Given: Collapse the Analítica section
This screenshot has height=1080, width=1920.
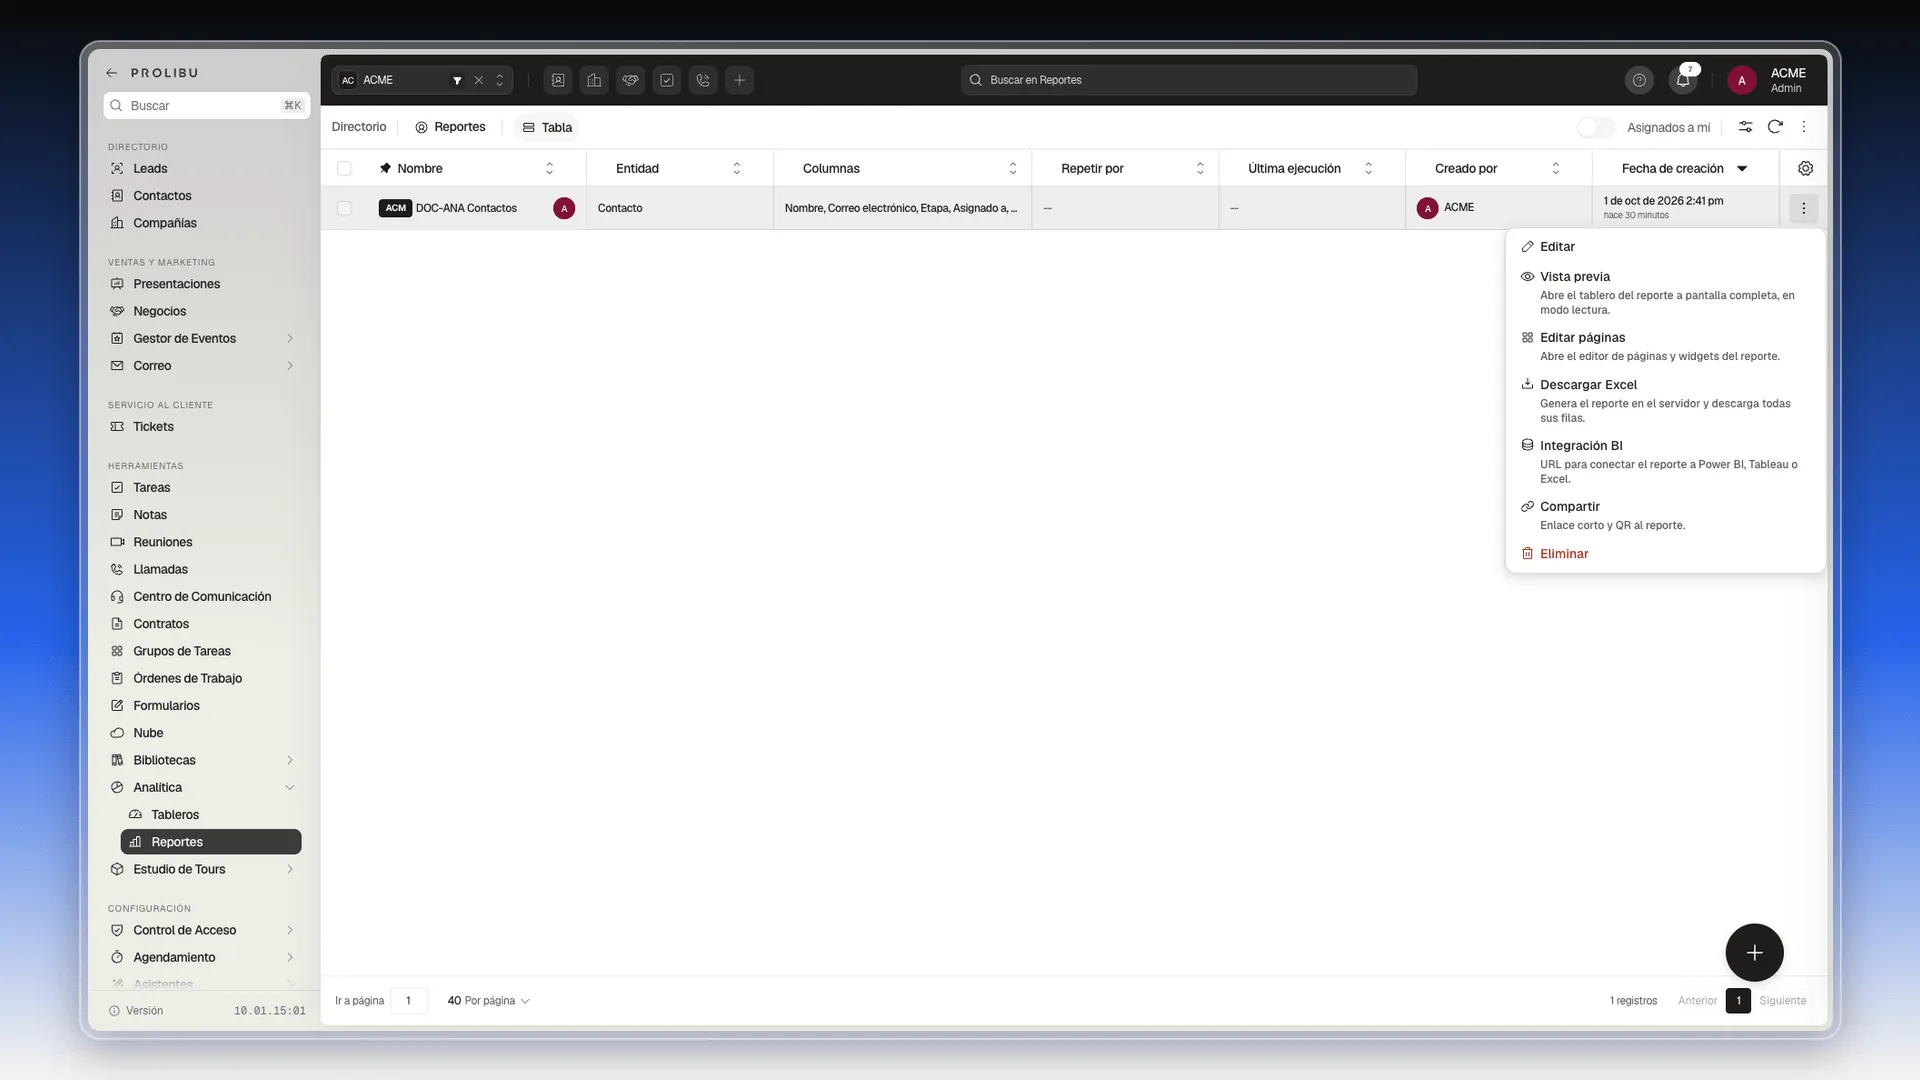Looking at the screenshot, I should click(x=289, y=787).
